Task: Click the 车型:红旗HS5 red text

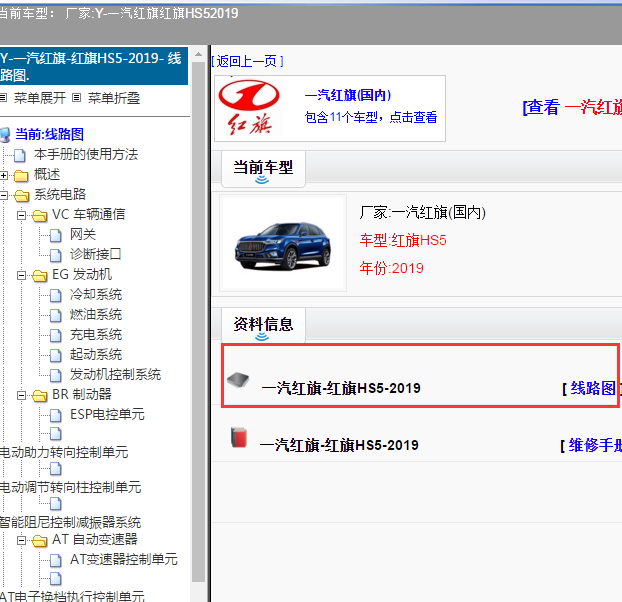Action: 403,240
